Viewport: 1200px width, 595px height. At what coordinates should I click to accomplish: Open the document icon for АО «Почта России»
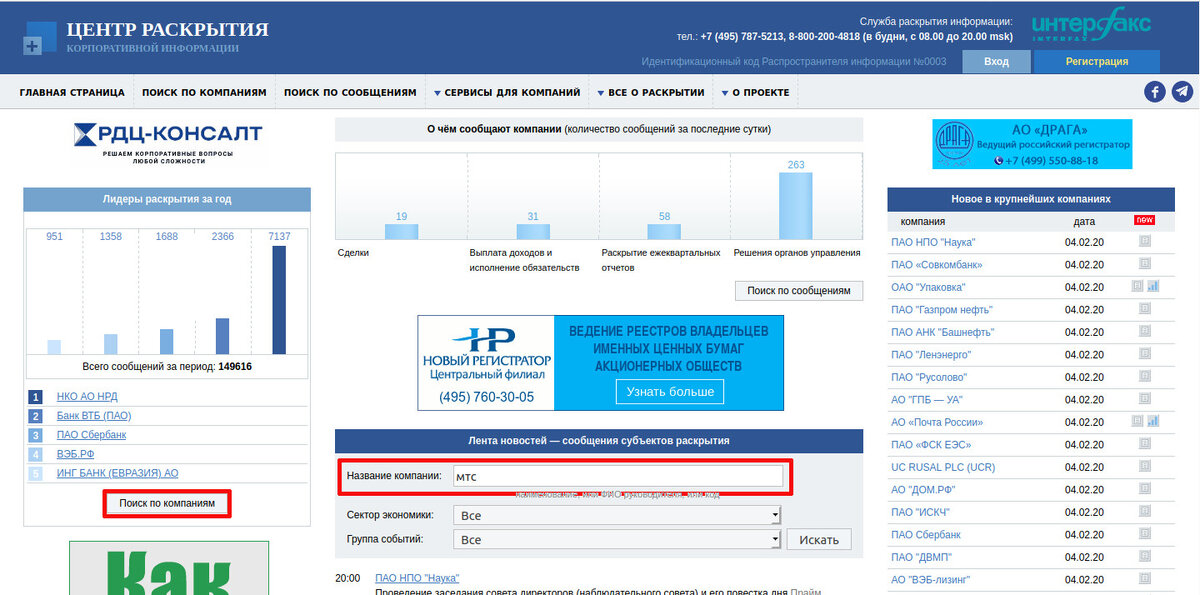(x=1138, y=421)
